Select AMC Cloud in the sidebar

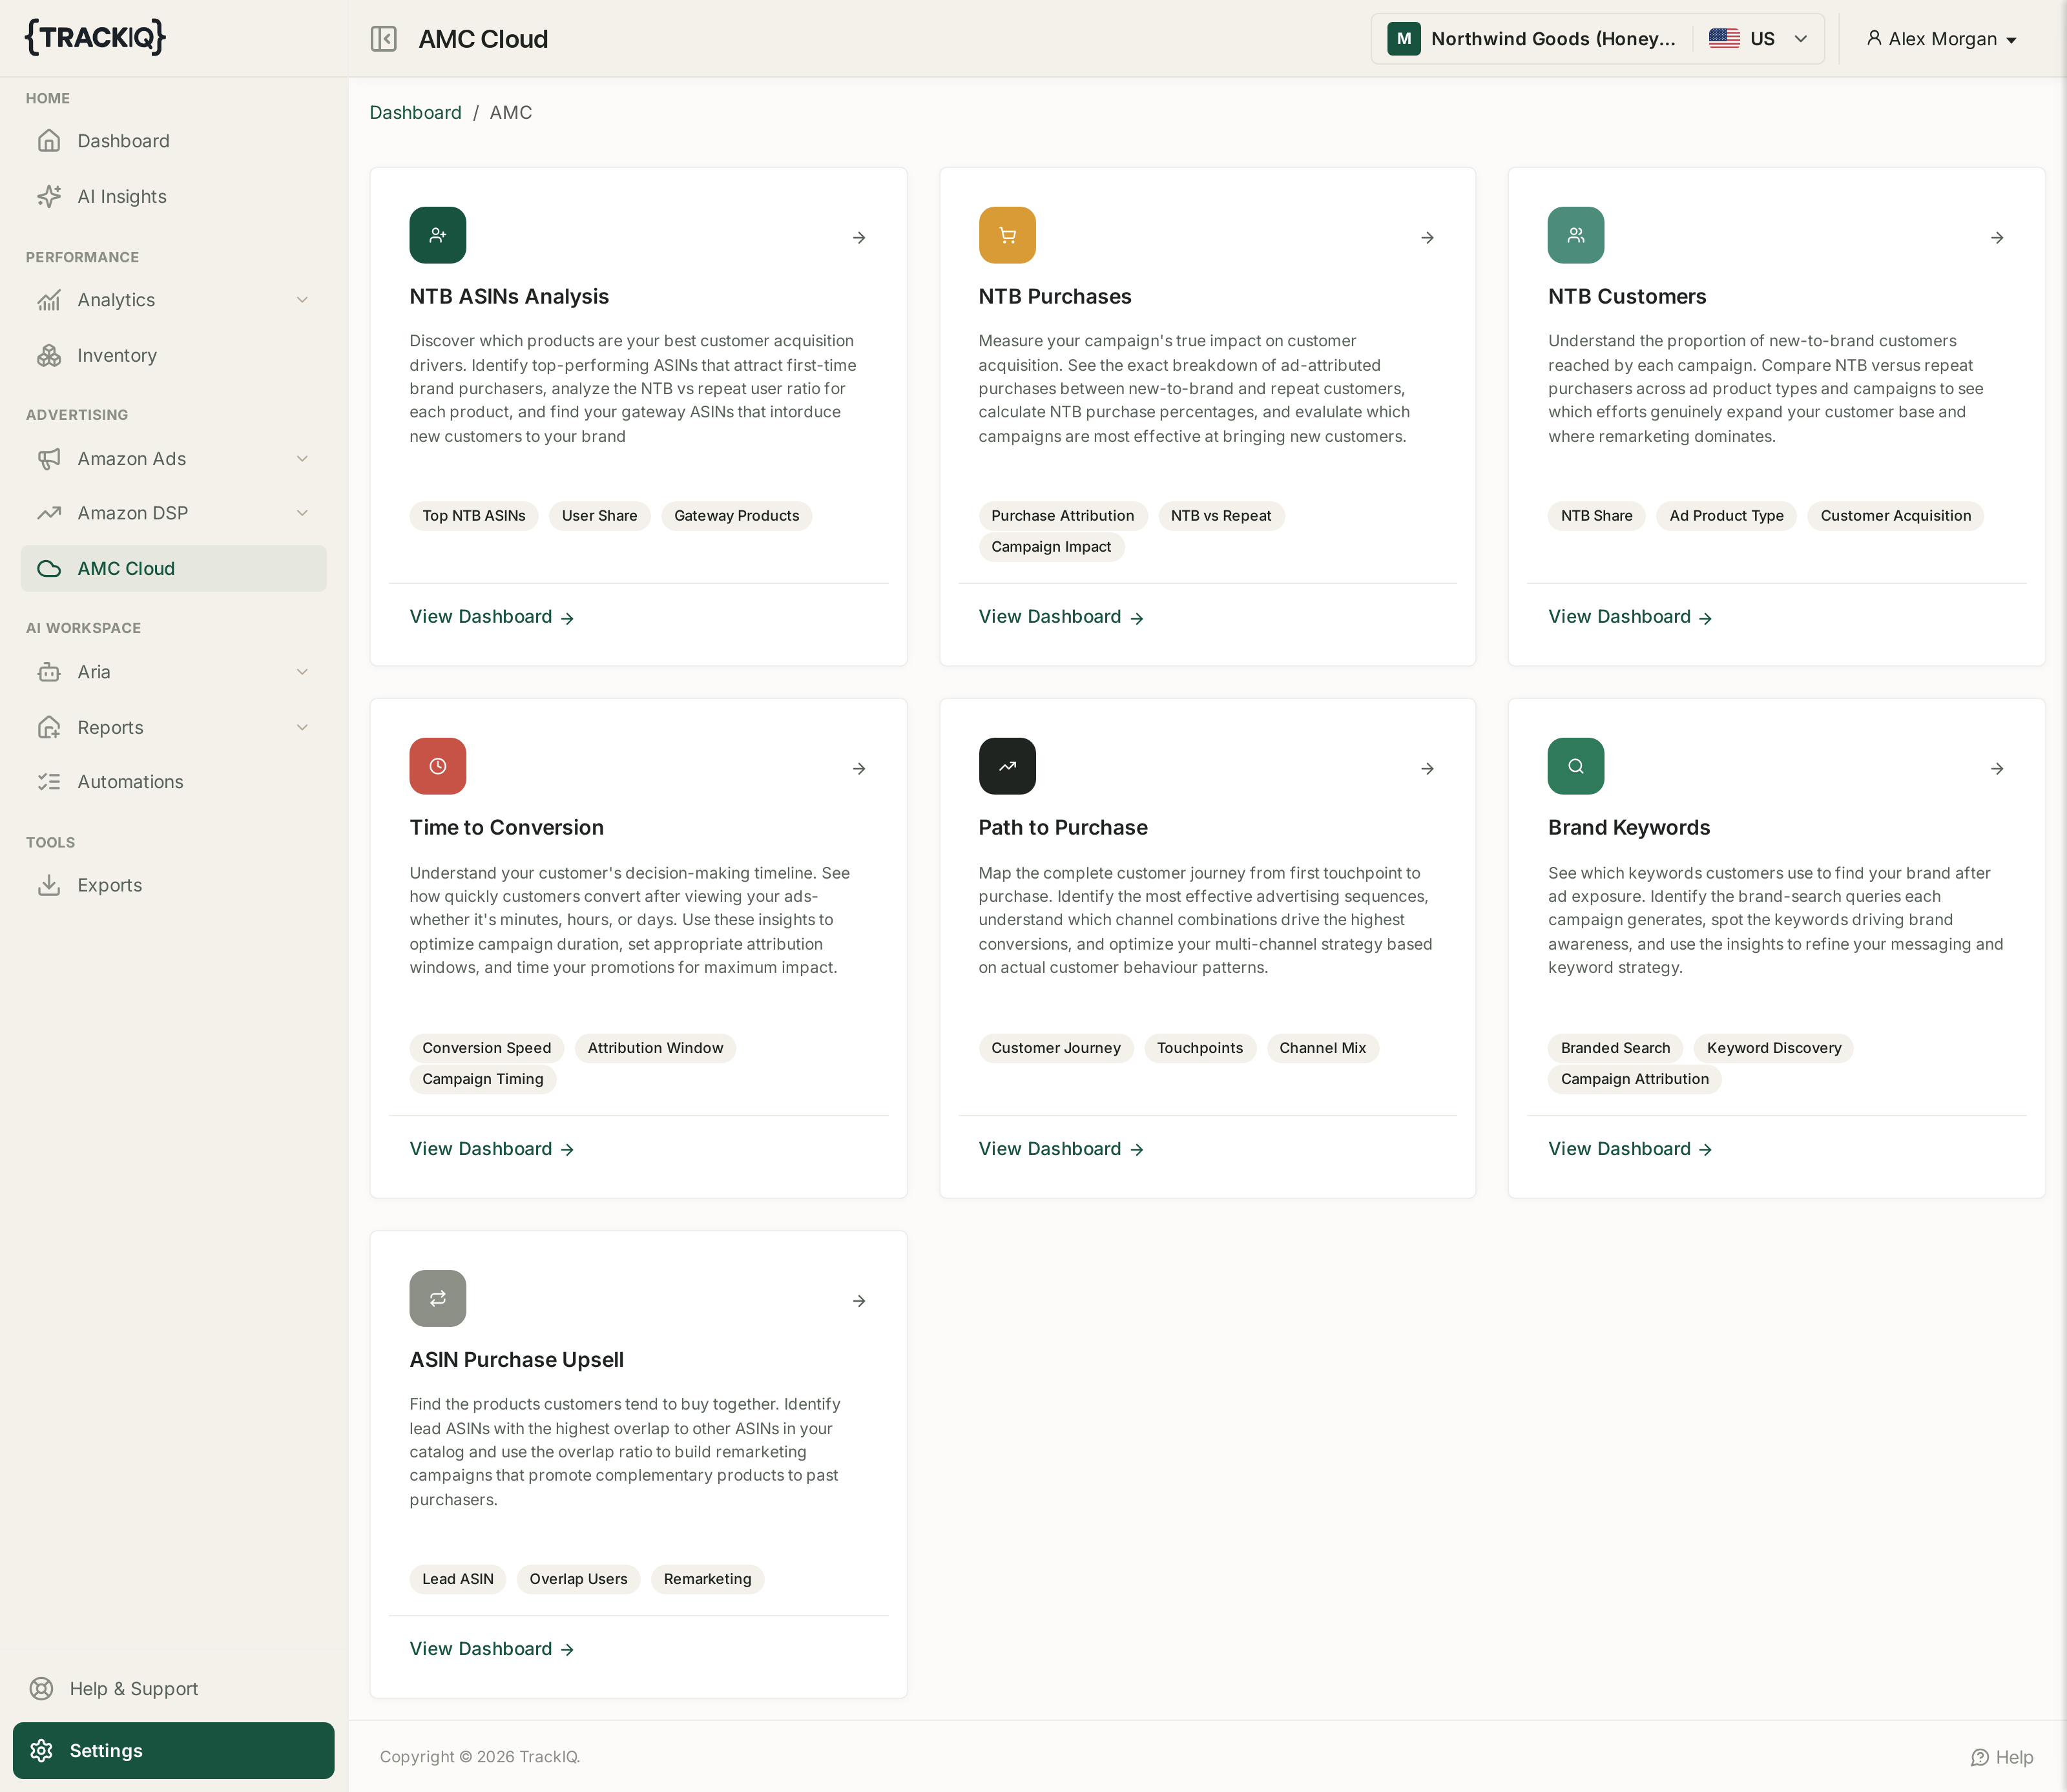click(x=173, y=568)
